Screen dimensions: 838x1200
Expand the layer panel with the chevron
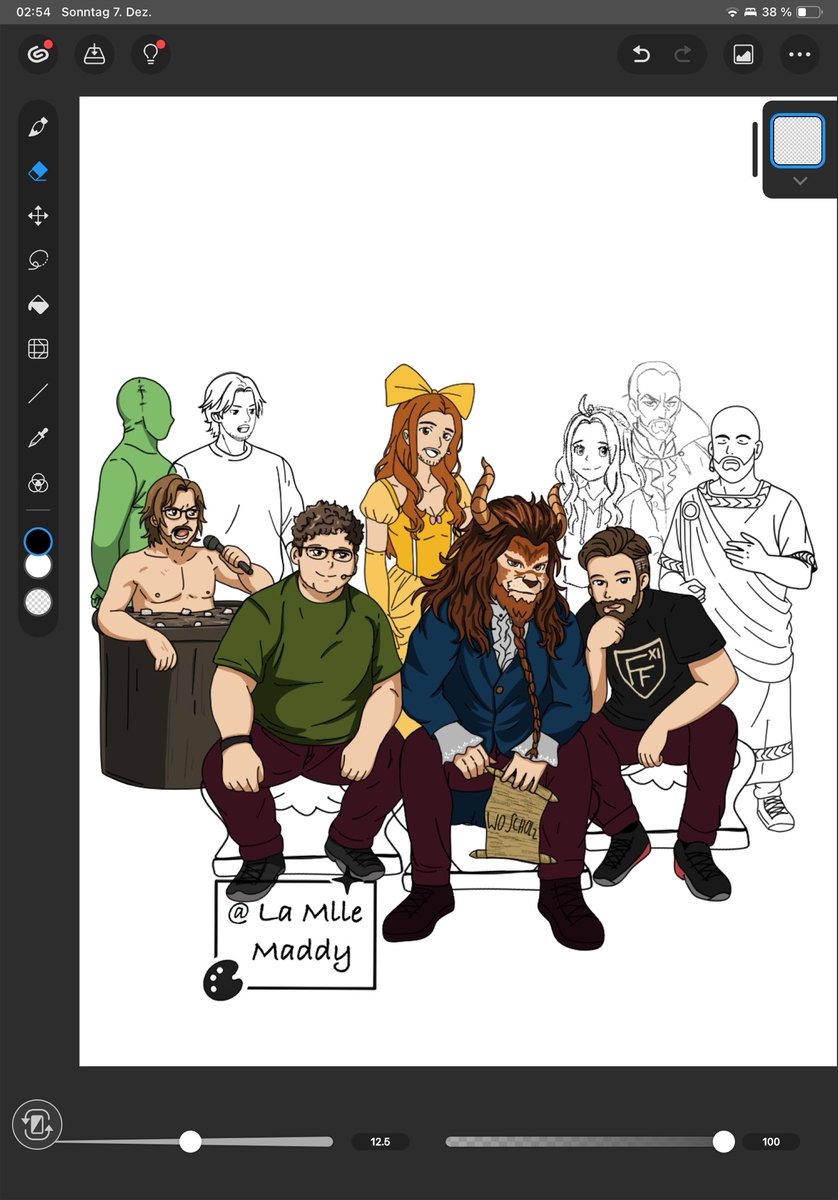pyautogui.click(x=799, y=180)
